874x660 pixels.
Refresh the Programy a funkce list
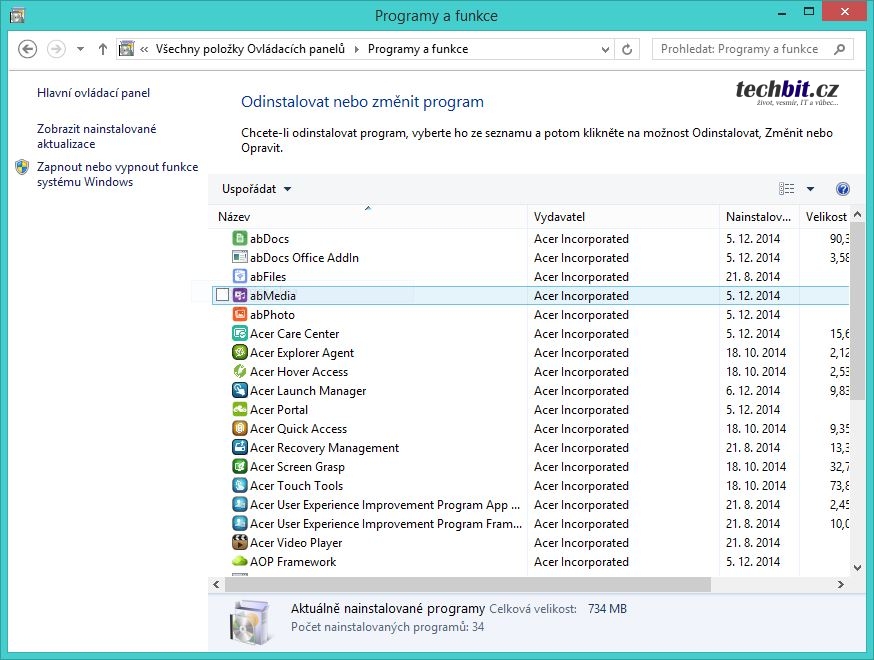click(x=627, y=49)
